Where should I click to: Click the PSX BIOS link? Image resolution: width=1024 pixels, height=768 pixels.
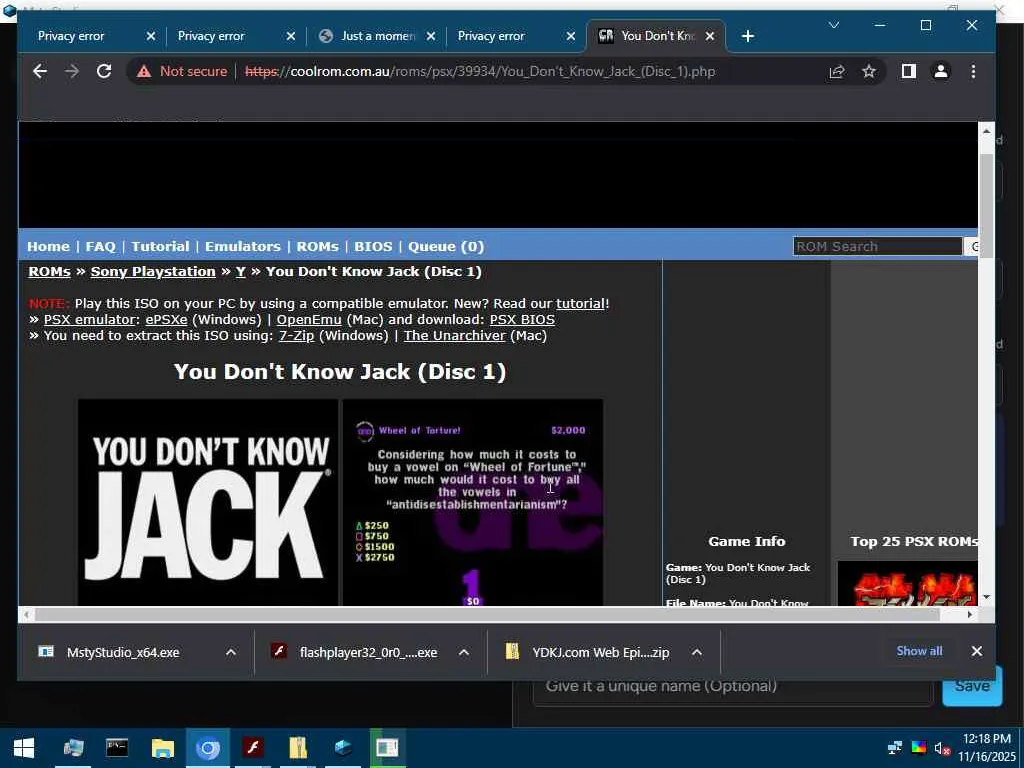tap(522, 319)
